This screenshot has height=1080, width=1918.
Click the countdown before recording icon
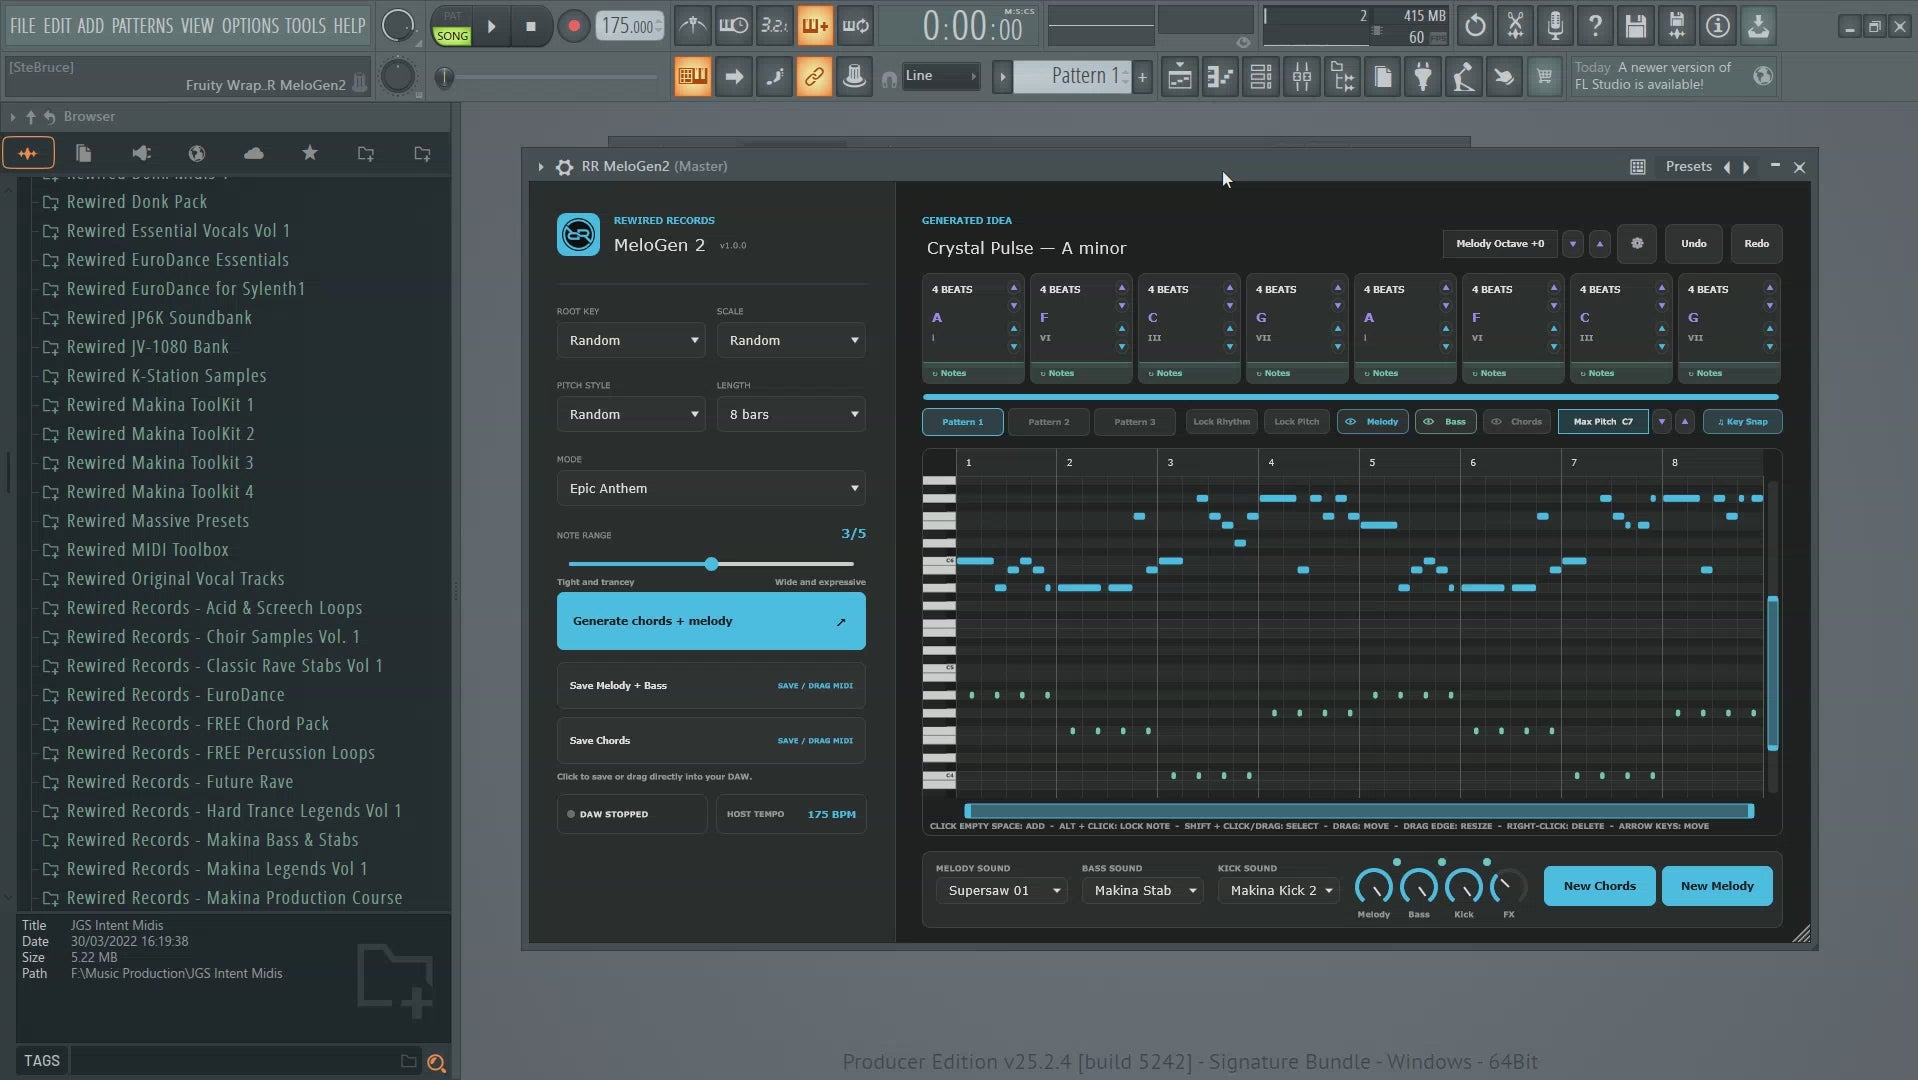(x=774, y=26)
